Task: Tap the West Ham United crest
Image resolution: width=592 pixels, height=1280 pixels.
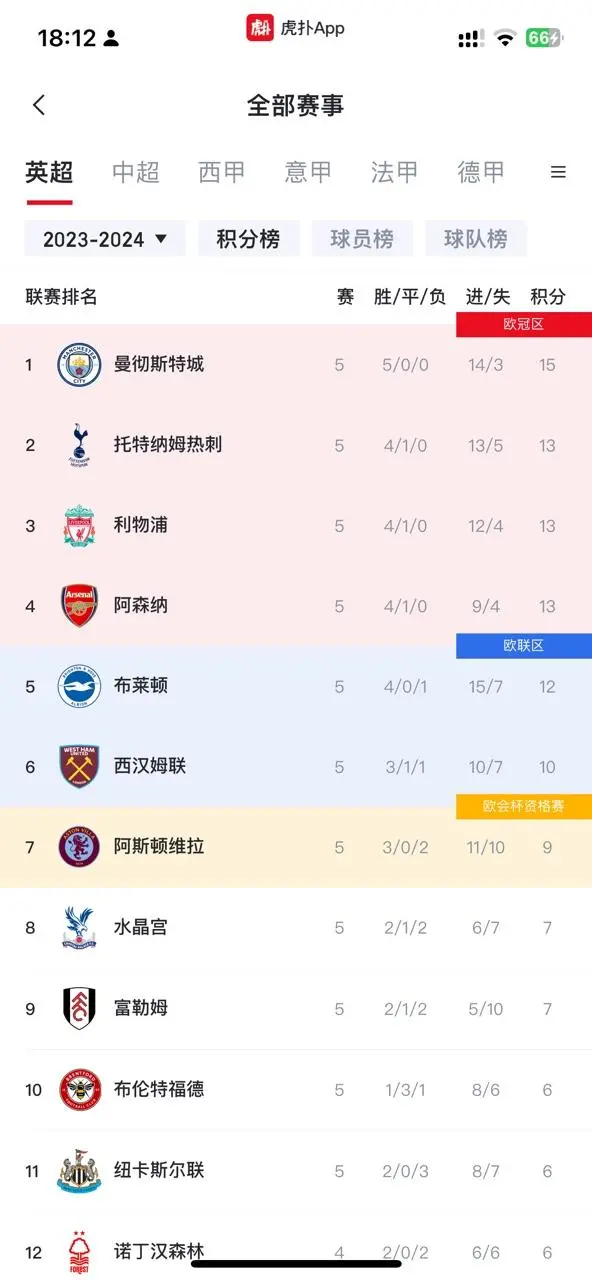Action: pyautogui.click(x=79, y=767)
